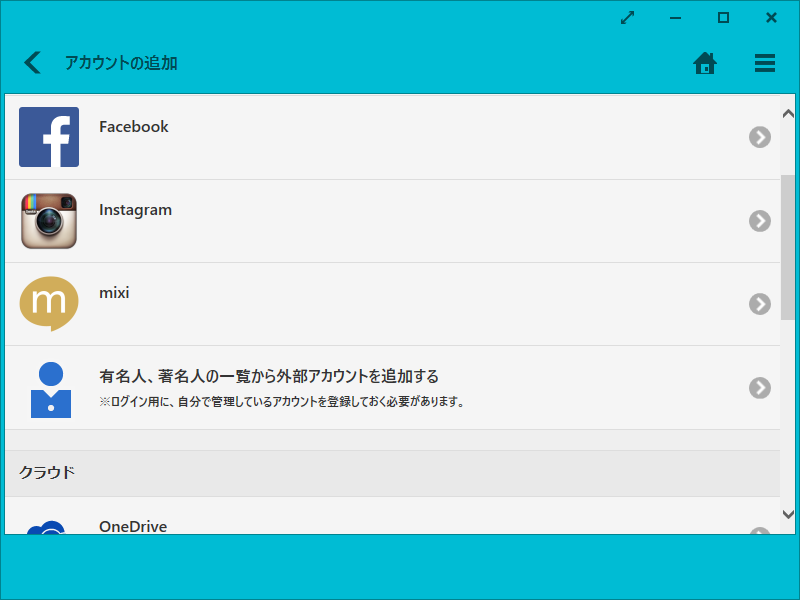This screenshot has width=800, height=600.
Task: Open celebrity list row chevron arrow
Action: (760, 388)
